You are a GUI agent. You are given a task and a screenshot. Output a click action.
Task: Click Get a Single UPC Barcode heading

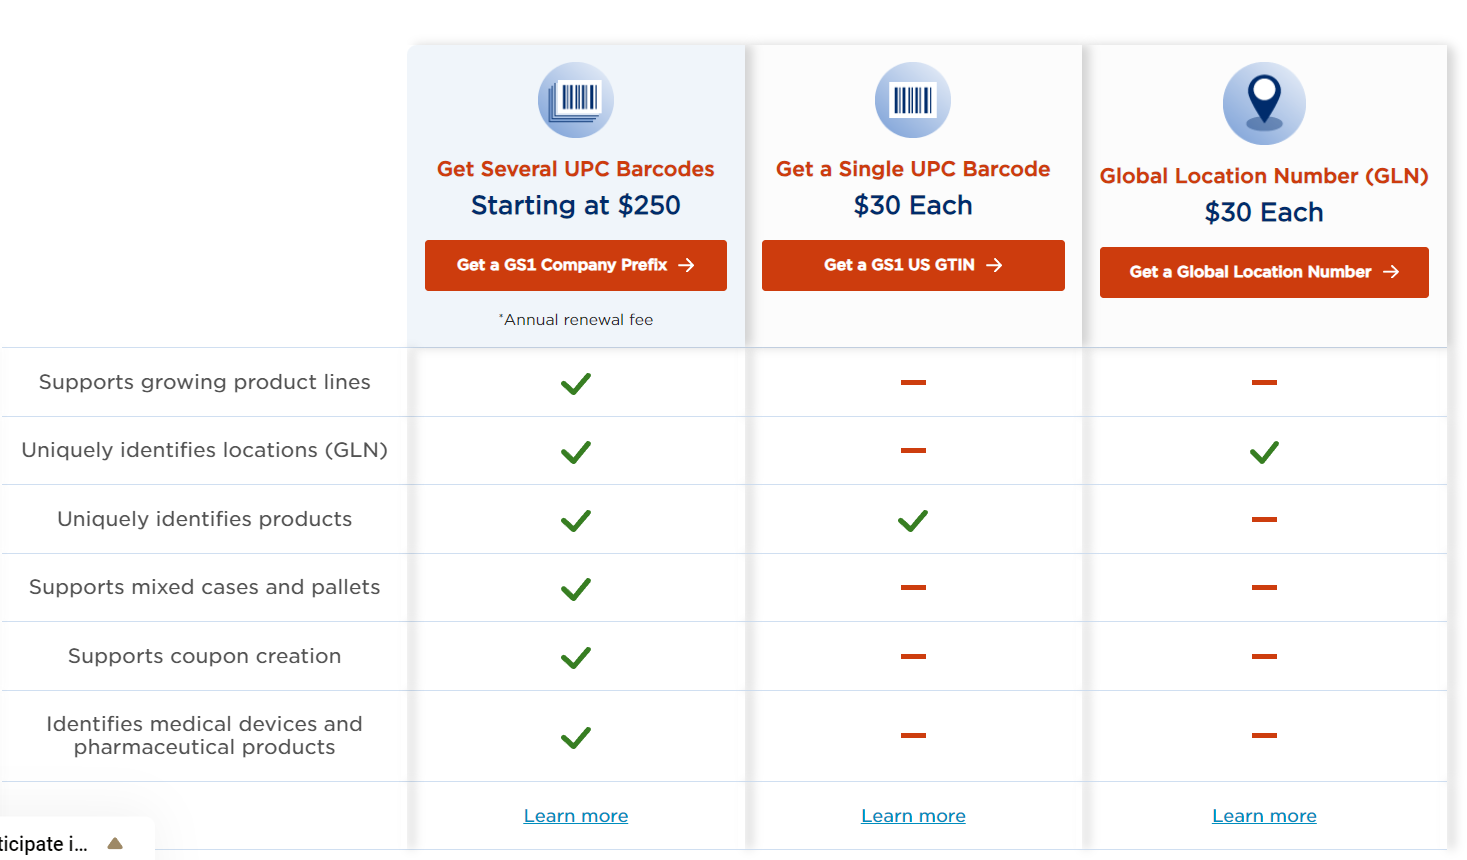click(913, 169)
